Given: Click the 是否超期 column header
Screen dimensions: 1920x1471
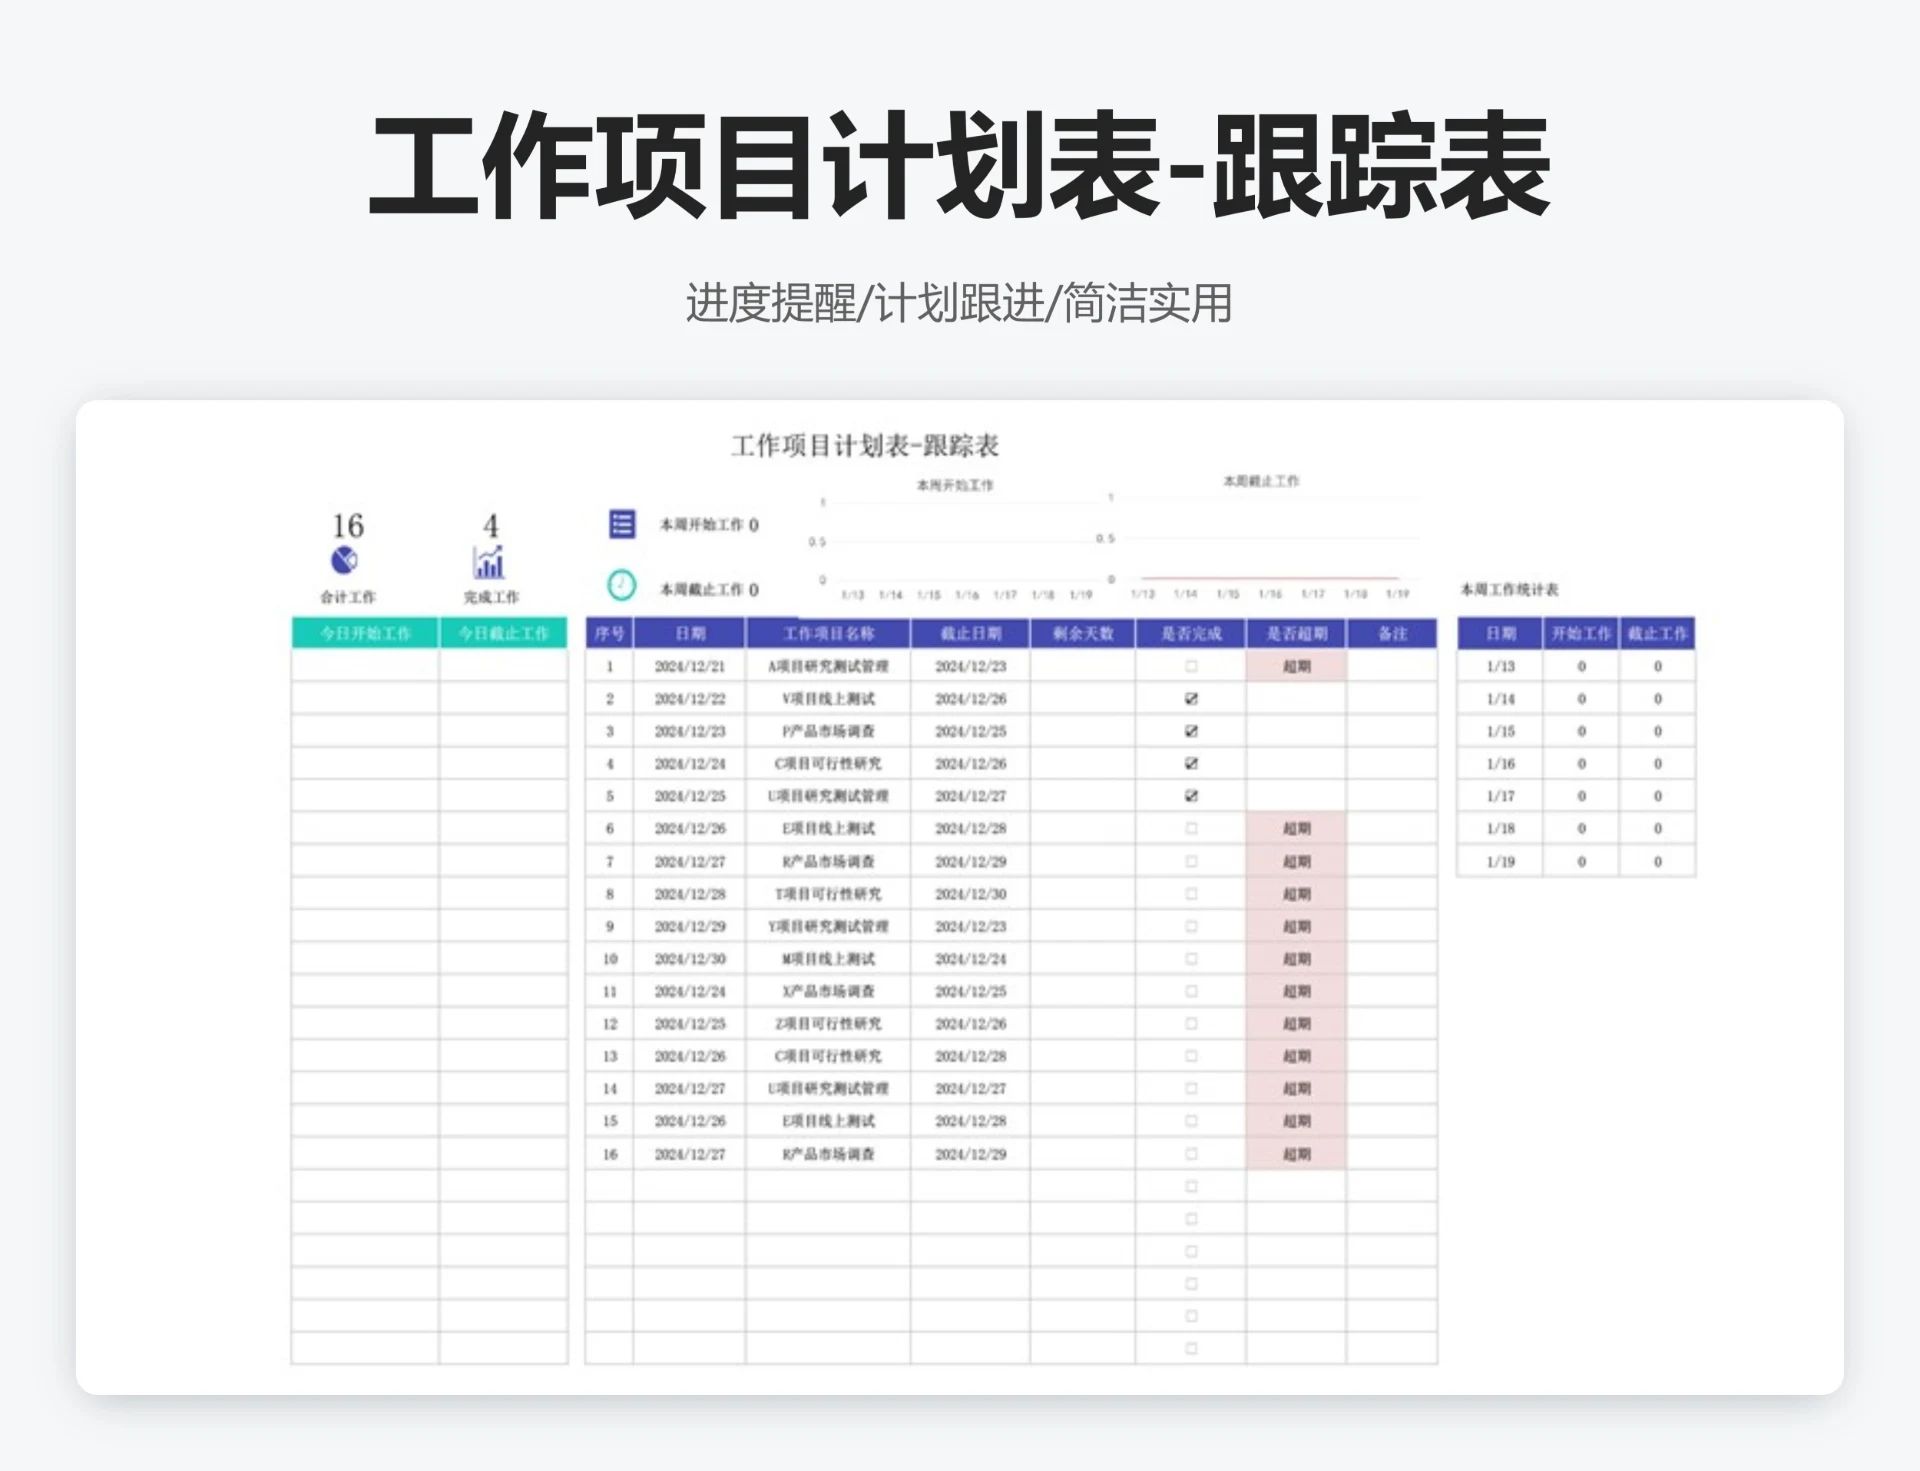Looking at the screenshot, I should point(1296,633).
